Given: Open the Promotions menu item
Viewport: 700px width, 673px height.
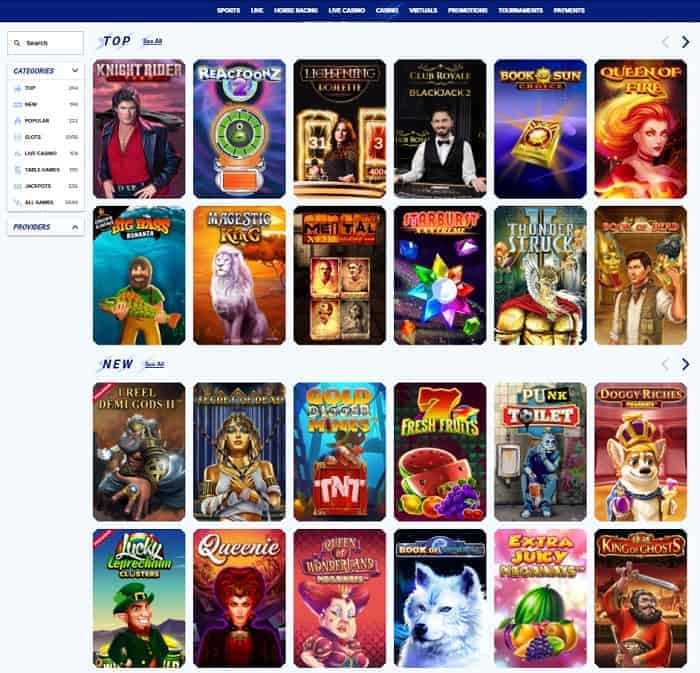Looking at the screenshot, I should pos(468,10).
